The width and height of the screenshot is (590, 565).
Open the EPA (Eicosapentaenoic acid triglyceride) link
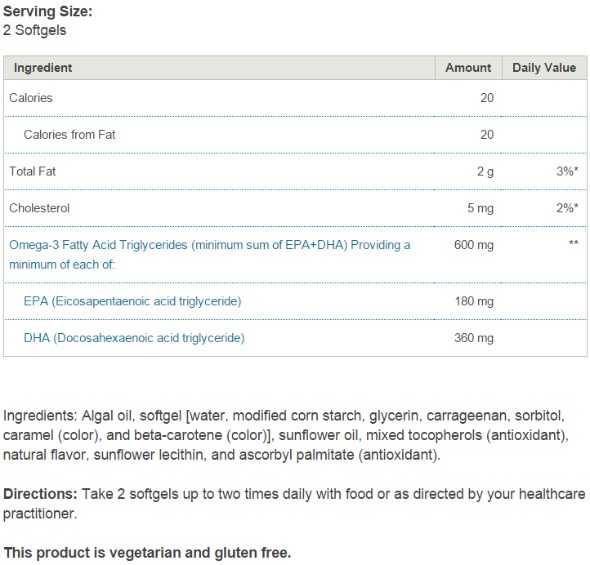coord(132,301)
